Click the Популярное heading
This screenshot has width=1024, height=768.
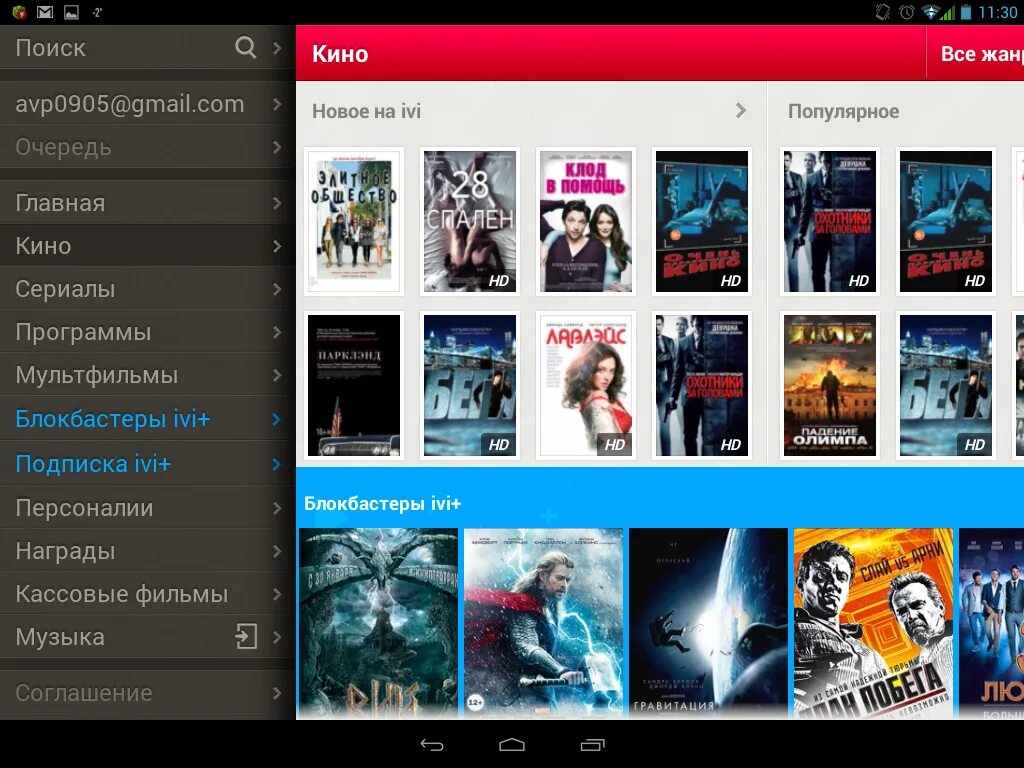(x=843, y=111)
